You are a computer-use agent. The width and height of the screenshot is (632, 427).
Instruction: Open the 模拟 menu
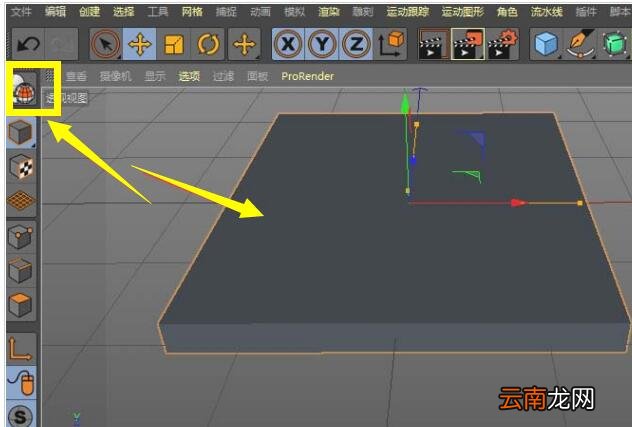pos(295,12)
